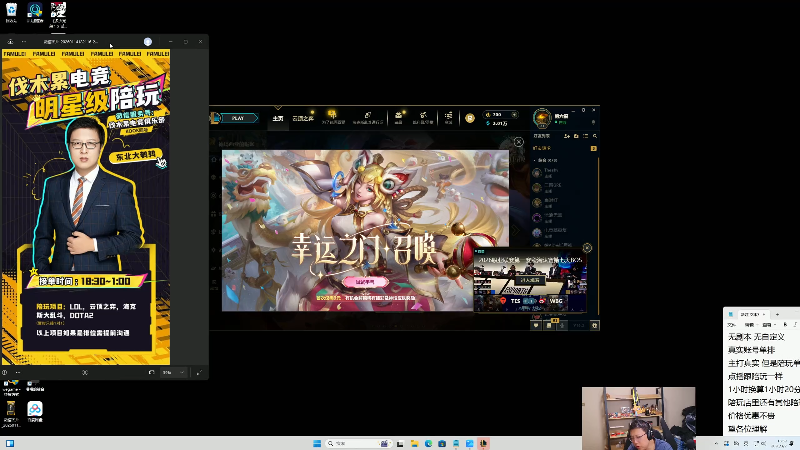
Task: Click the TES vs WBG match video thumbnail
Action: (530, 280)
